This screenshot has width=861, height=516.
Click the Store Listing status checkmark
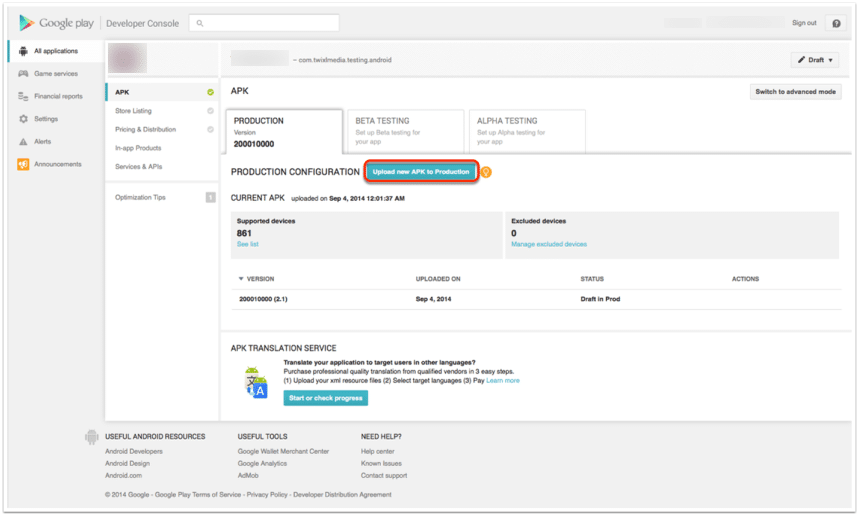[x=210, y=111]
